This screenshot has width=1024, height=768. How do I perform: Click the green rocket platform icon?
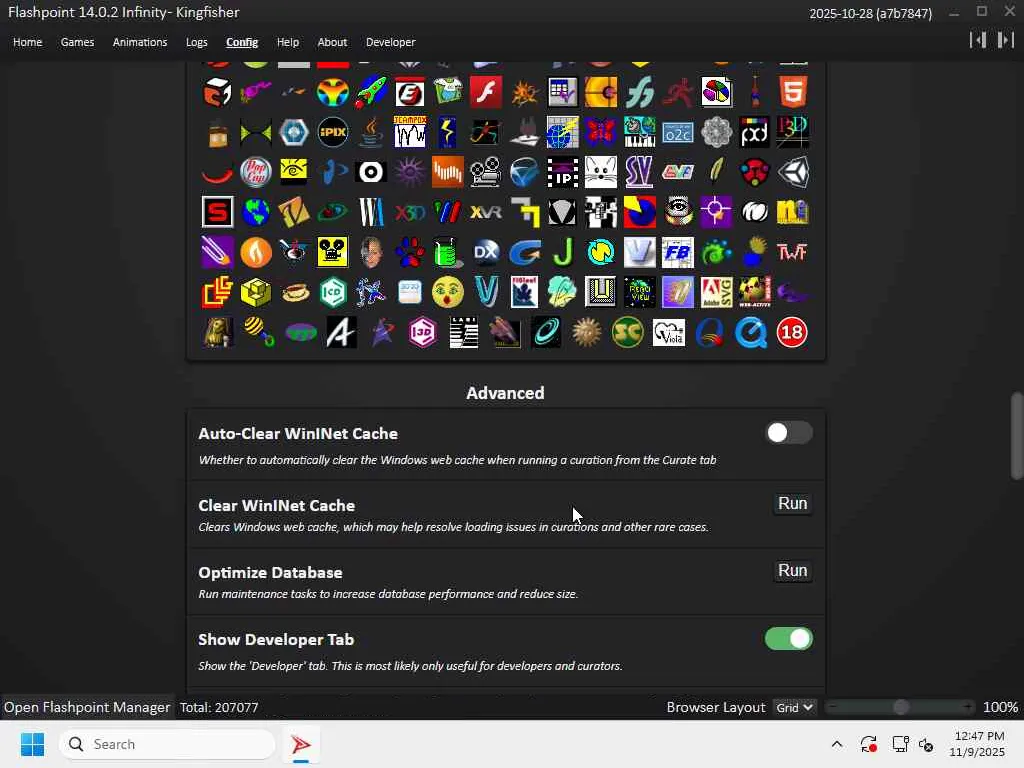(371, 92)
